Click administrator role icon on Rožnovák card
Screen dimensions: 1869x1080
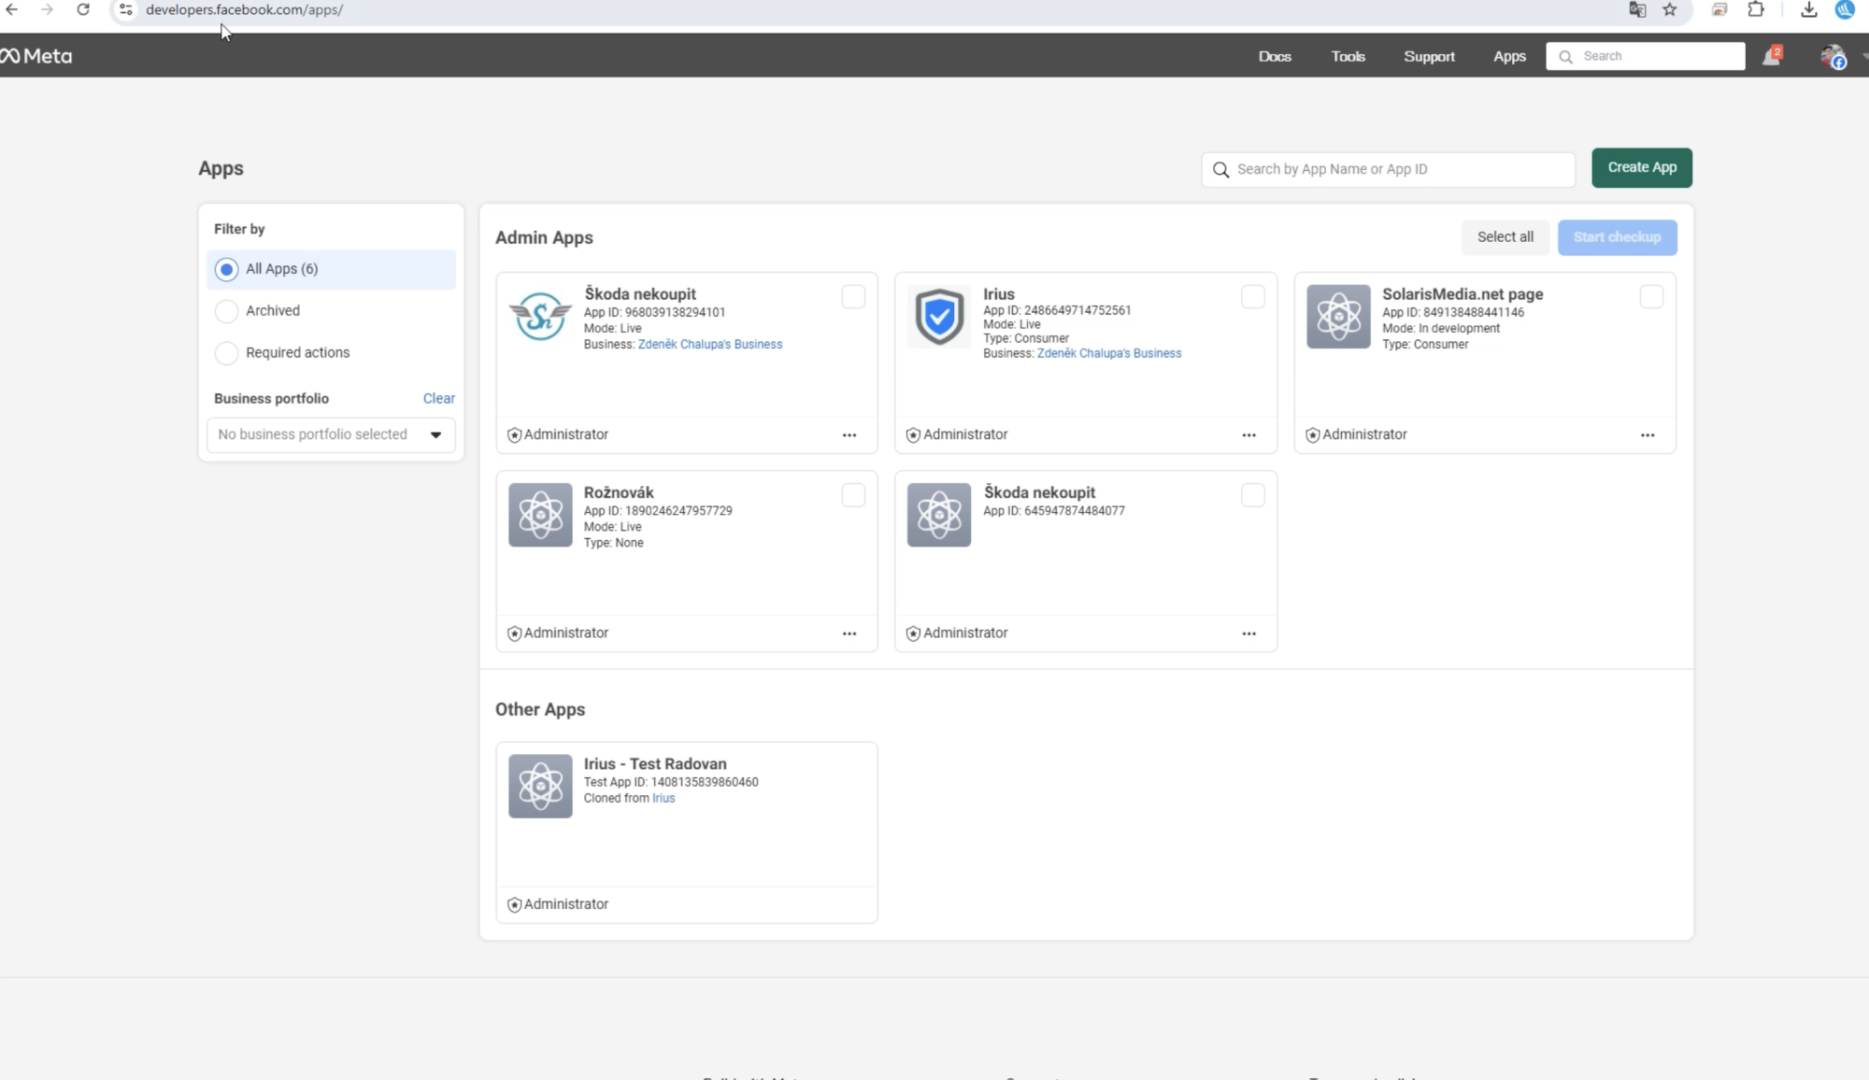(x=514, y=633)
